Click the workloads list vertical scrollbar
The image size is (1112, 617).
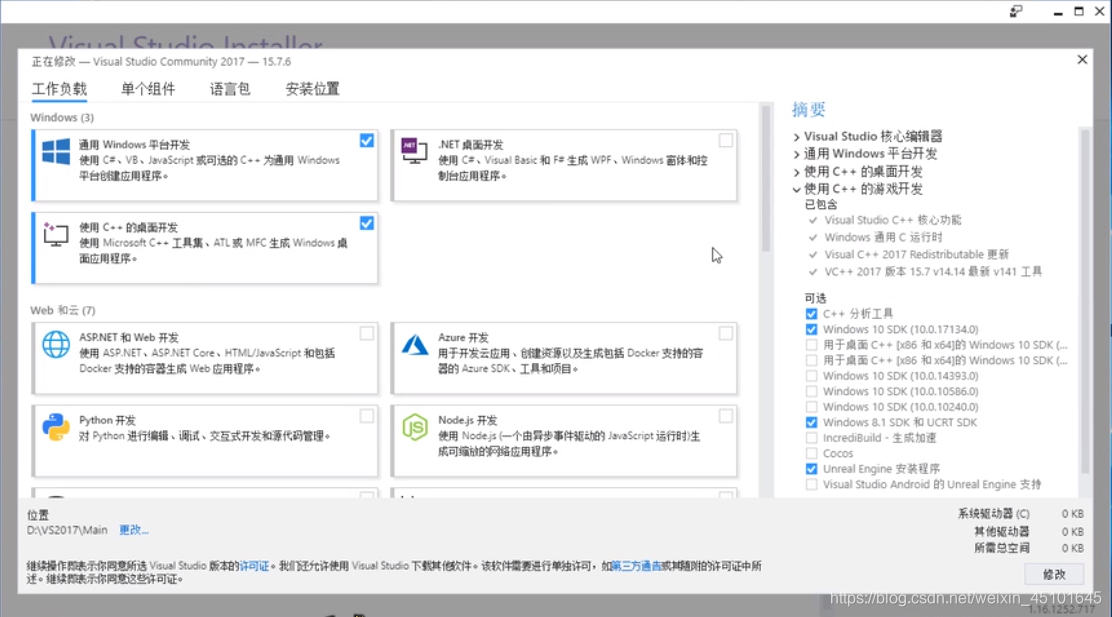765,178
